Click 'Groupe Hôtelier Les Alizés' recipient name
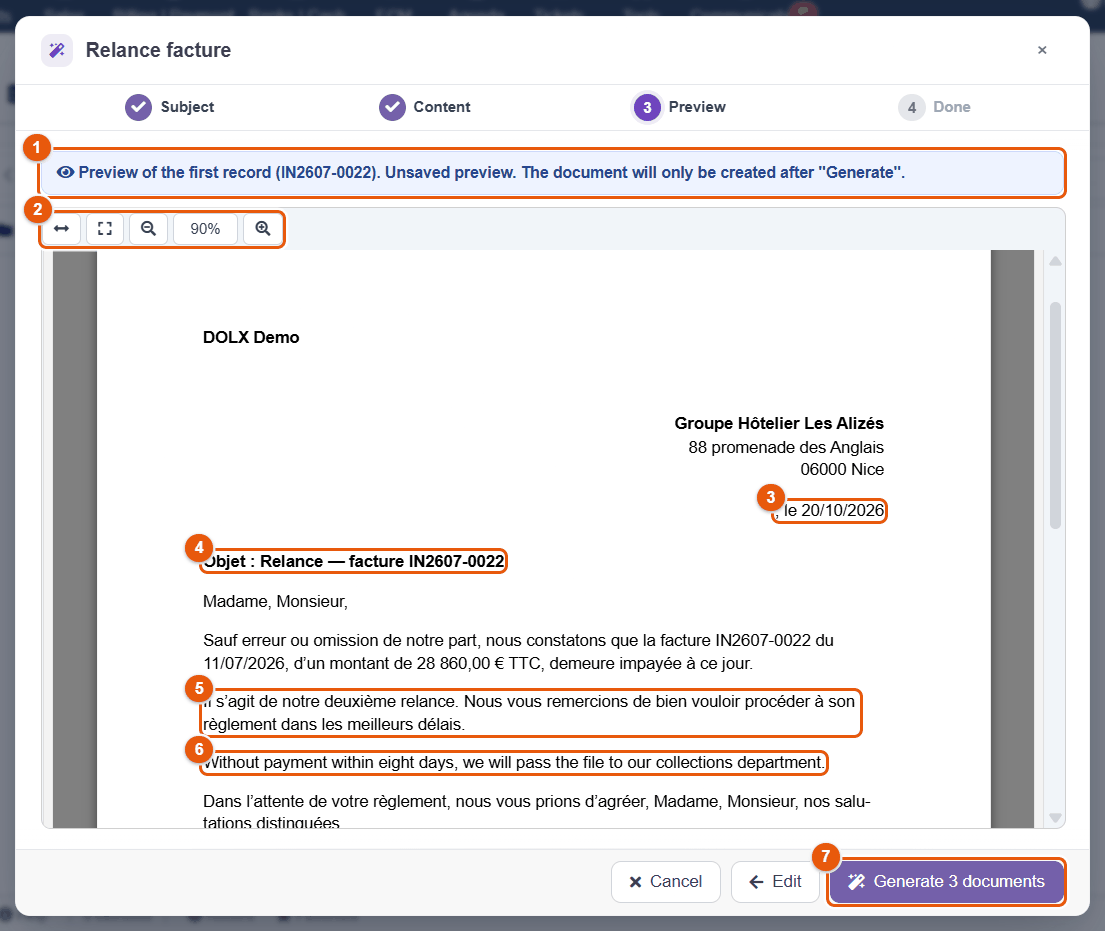Screen dimensions: 1105x931 [779, 423]
